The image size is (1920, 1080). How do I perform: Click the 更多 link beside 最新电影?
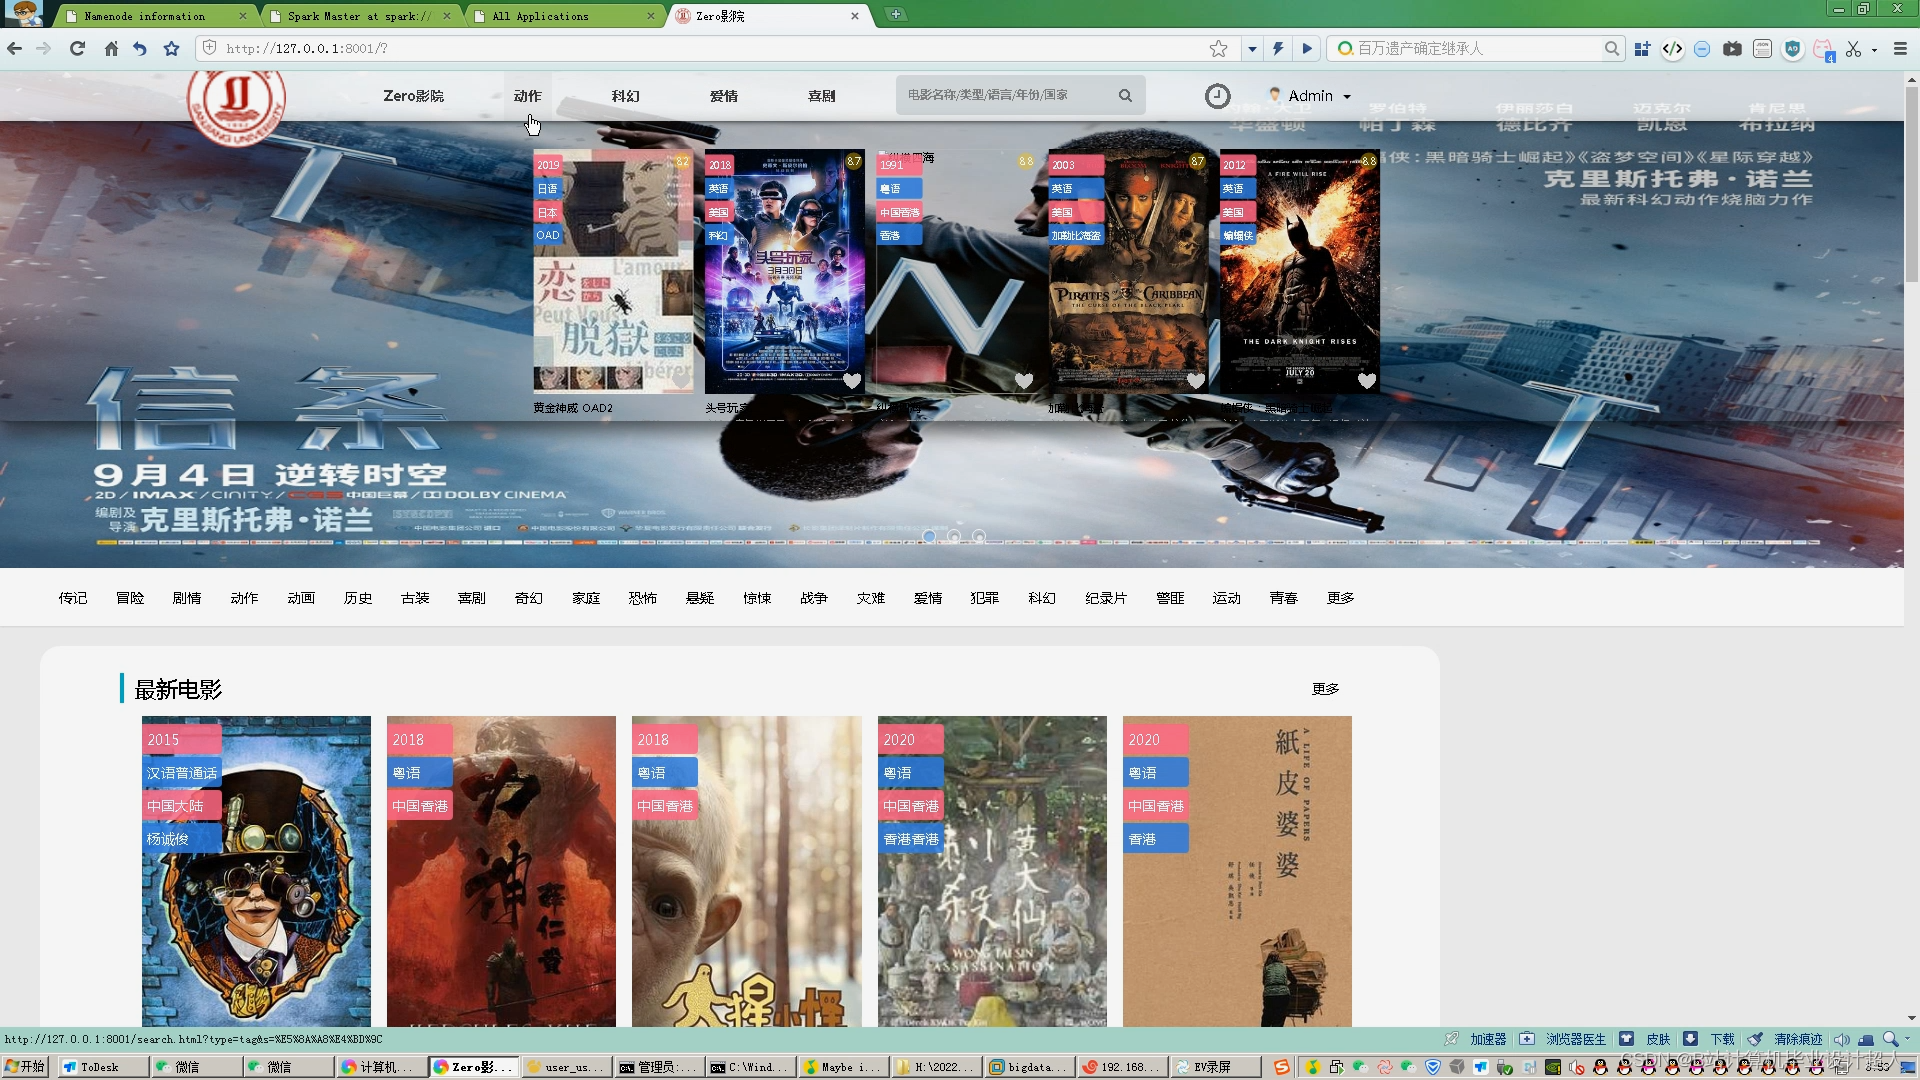(1325, 689)
